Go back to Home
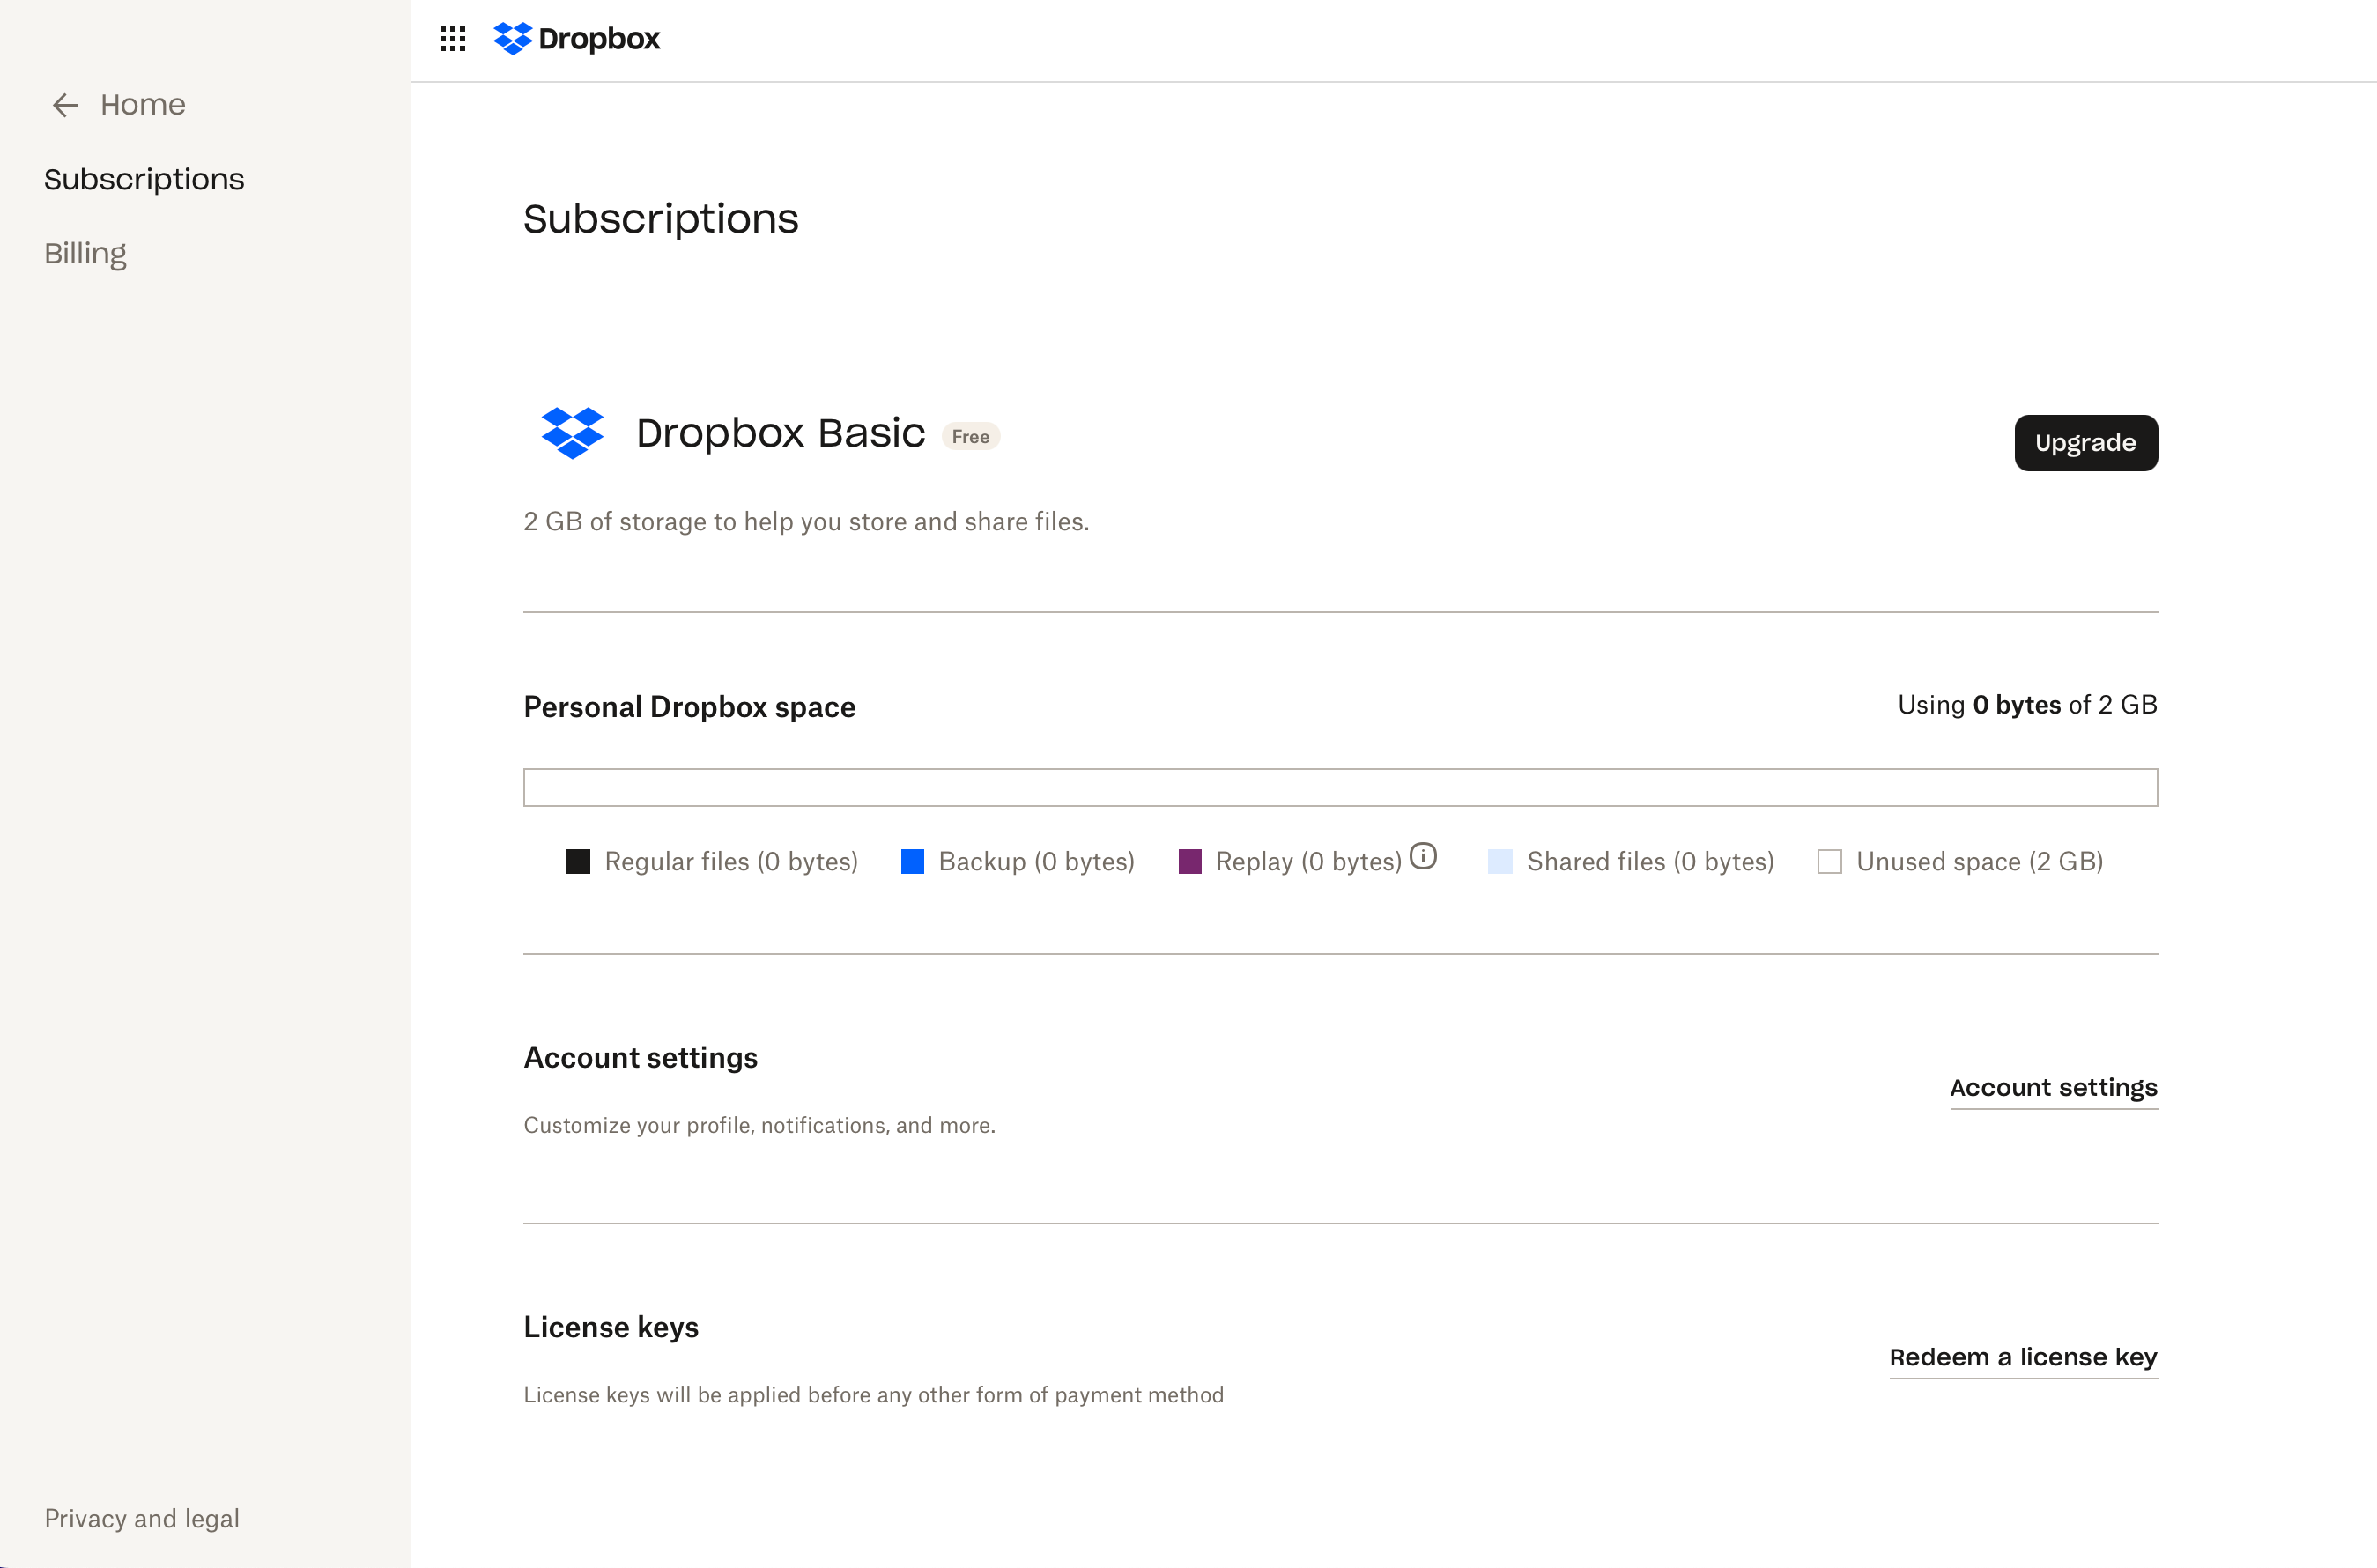Image resolution: width=2377 pixels, height=1568 pixels. (142, 105)
